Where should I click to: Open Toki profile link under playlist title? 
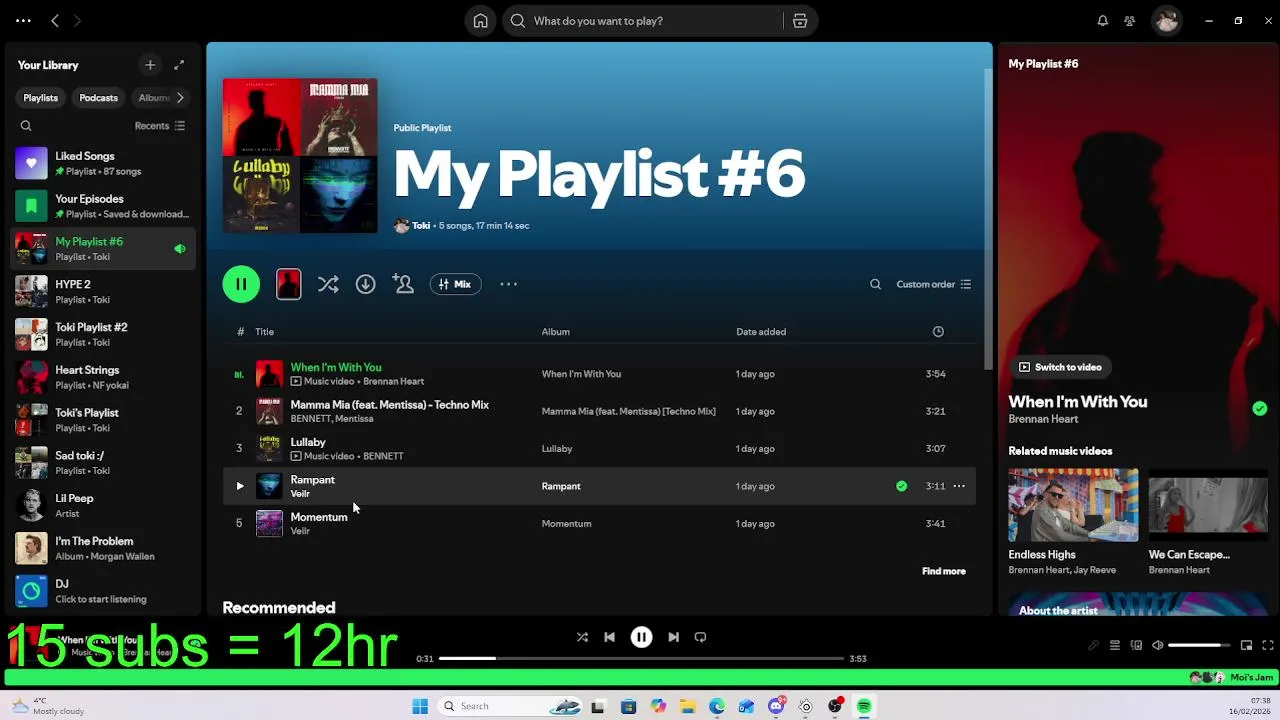[421, 226]
